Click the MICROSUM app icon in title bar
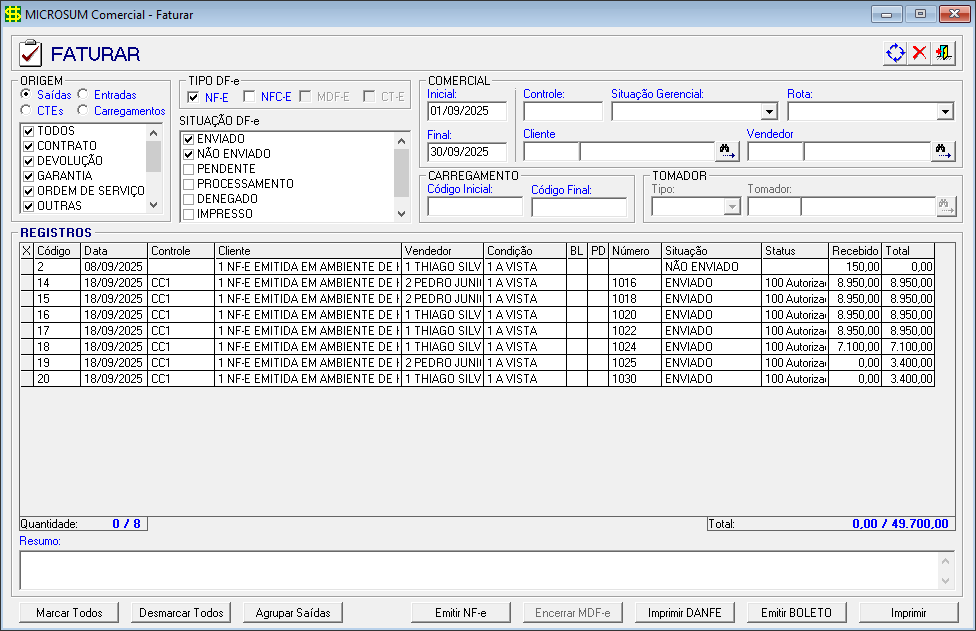Image resolution: width=976 pixels, height=631 pixels. [x=12, y=15]
